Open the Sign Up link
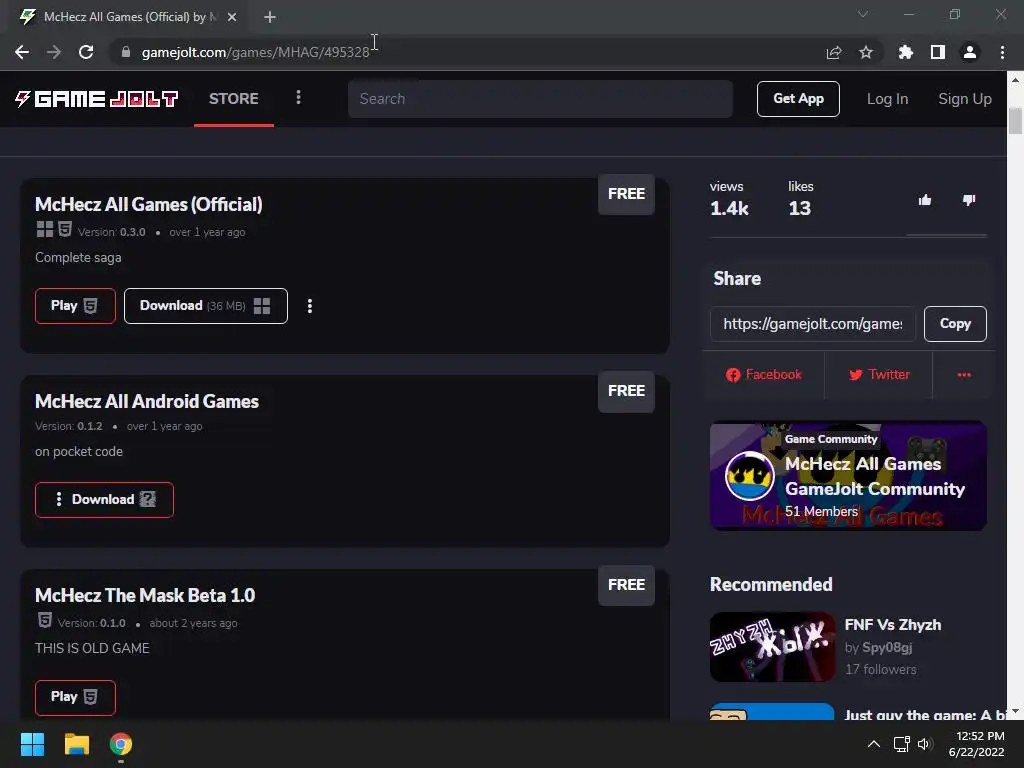This screenshot has height=768, width=1024. pos(965,99)
